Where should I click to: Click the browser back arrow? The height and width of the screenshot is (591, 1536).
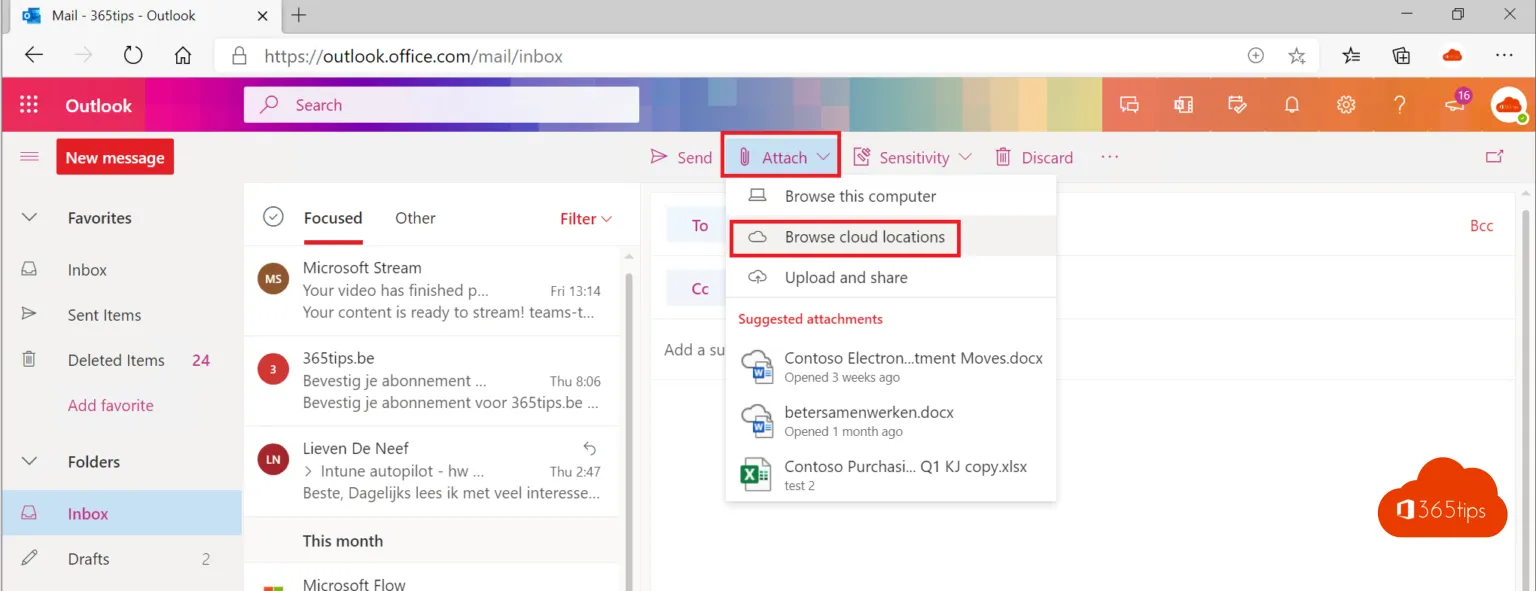coord(34,56)
